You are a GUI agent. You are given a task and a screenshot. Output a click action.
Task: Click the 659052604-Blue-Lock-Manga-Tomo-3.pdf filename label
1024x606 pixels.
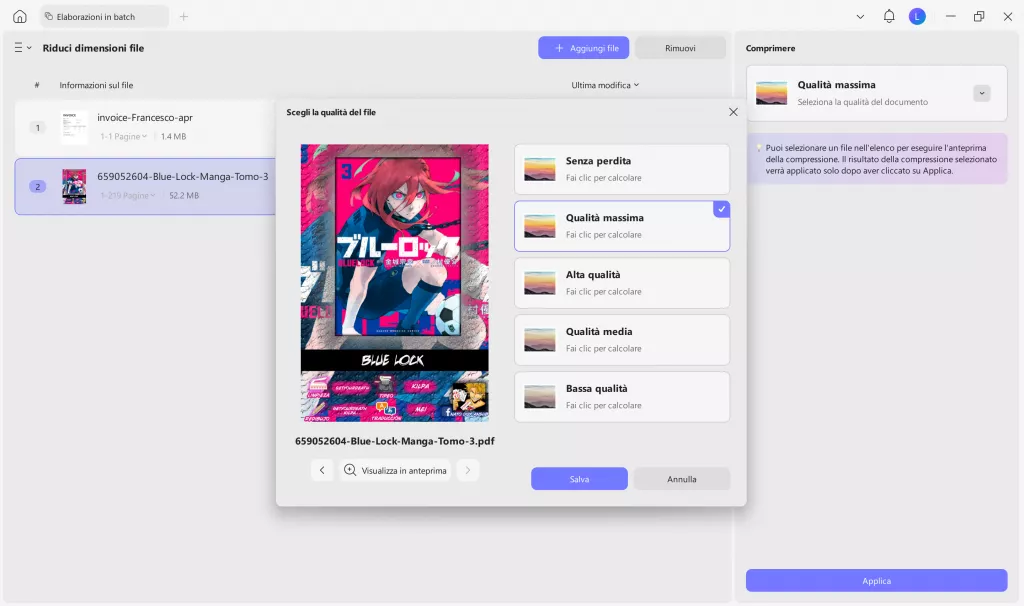394,441
